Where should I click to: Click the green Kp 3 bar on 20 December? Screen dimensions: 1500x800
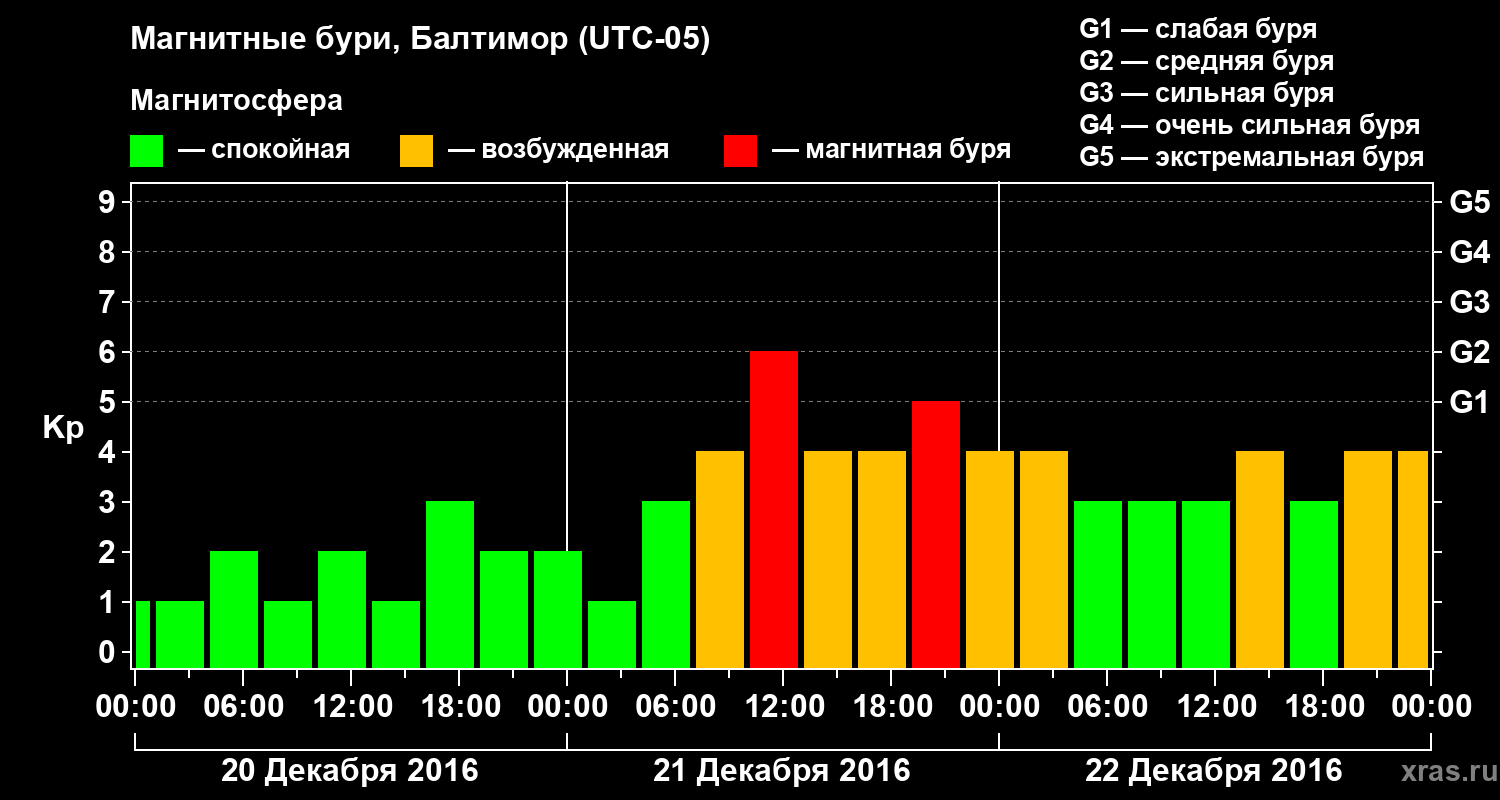point(450,584)
